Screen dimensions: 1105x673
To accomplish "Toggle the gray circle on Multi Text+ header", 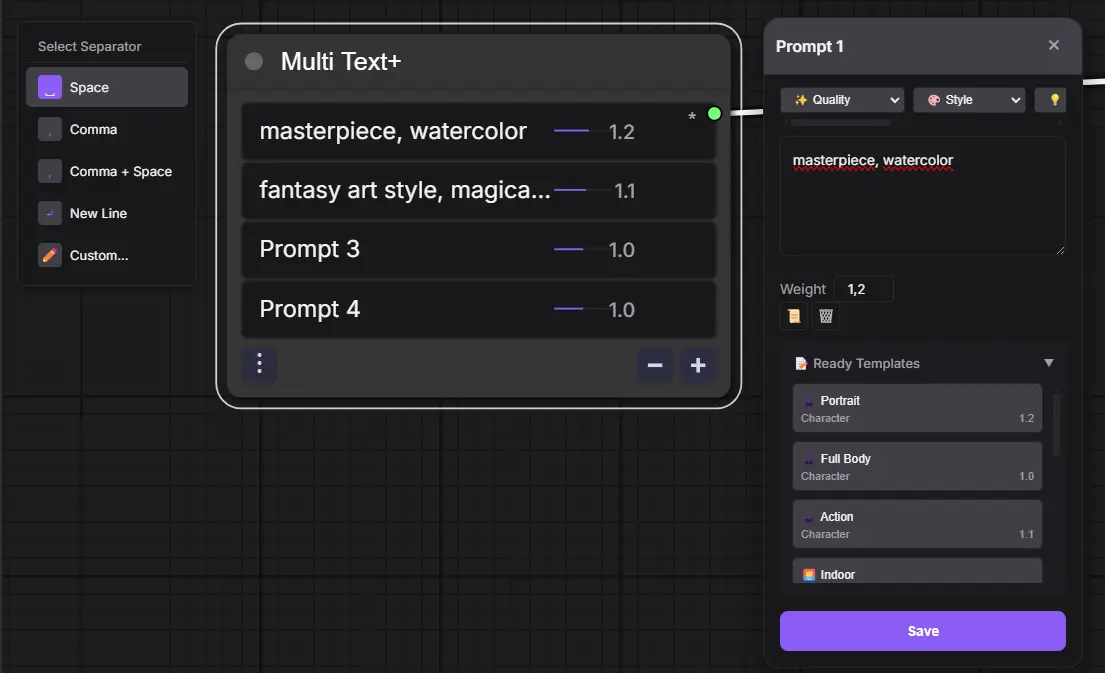I will 254,62.
